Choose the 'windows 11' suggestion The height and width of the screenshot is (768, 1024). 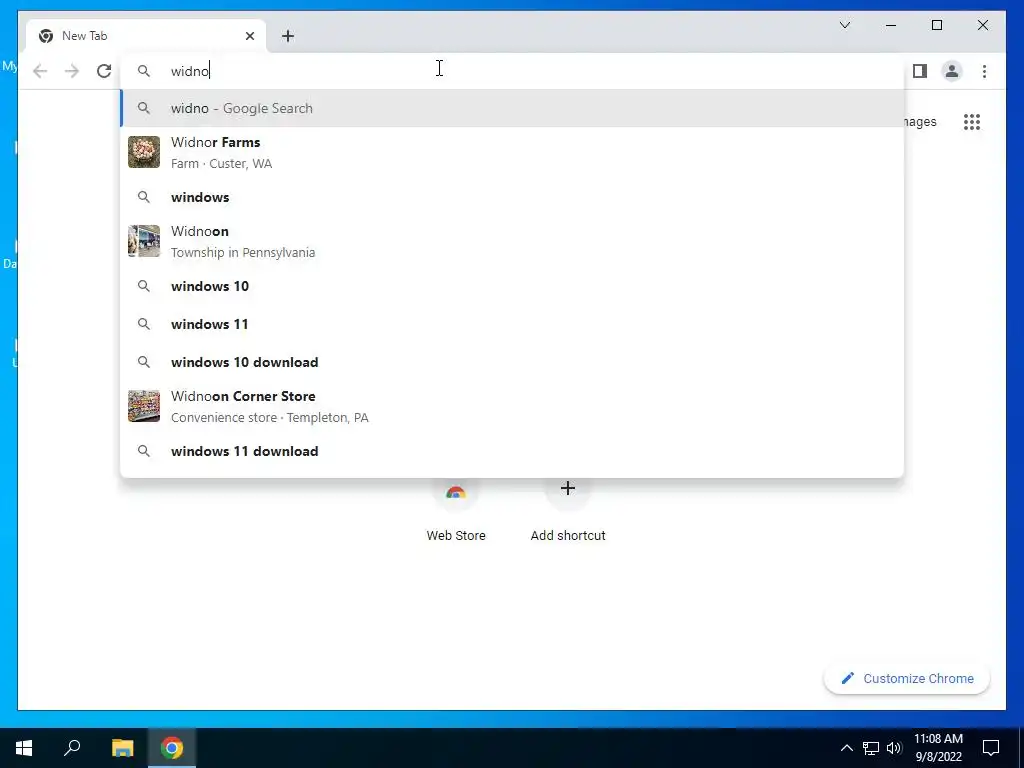[x=512, y=324]
